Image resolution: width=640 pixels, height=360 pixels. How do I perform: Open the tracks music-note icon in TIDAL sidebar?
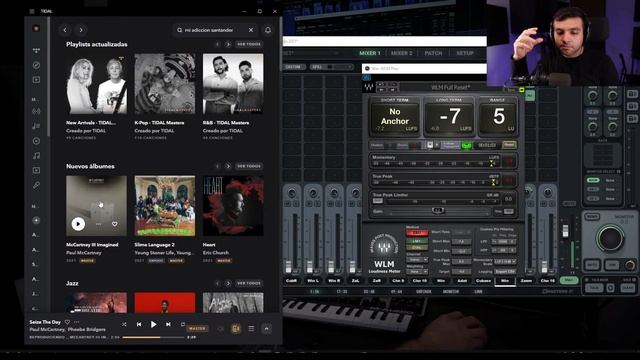(x=36, y=156)
